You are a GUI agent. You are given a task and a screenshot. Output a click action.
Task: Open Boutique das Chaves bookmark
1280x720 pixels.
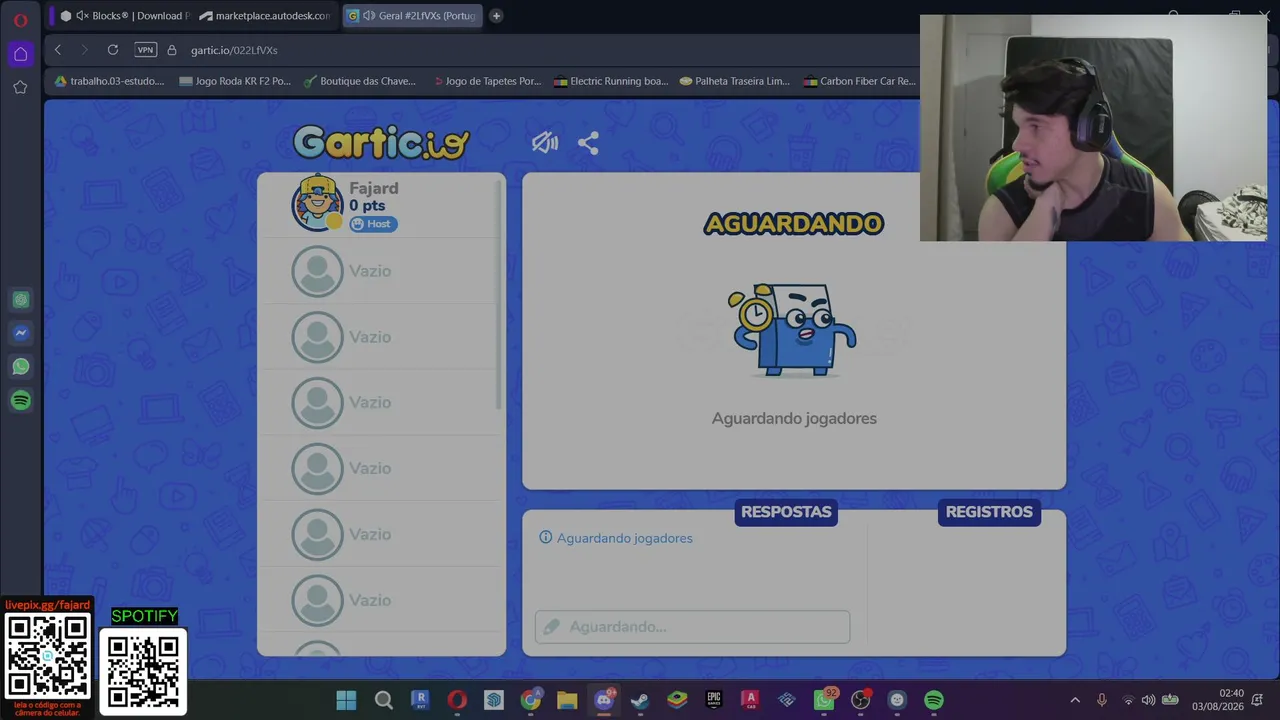tap(360, 81)
